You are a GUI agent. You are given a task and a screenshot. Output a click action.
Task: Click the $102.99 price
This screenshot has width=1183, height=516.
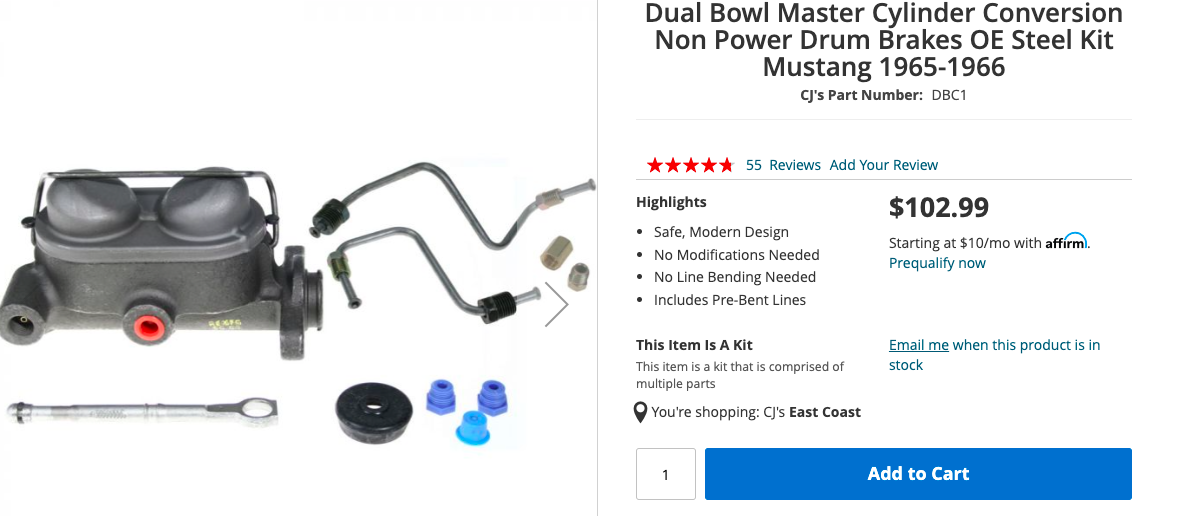(939, 207)
